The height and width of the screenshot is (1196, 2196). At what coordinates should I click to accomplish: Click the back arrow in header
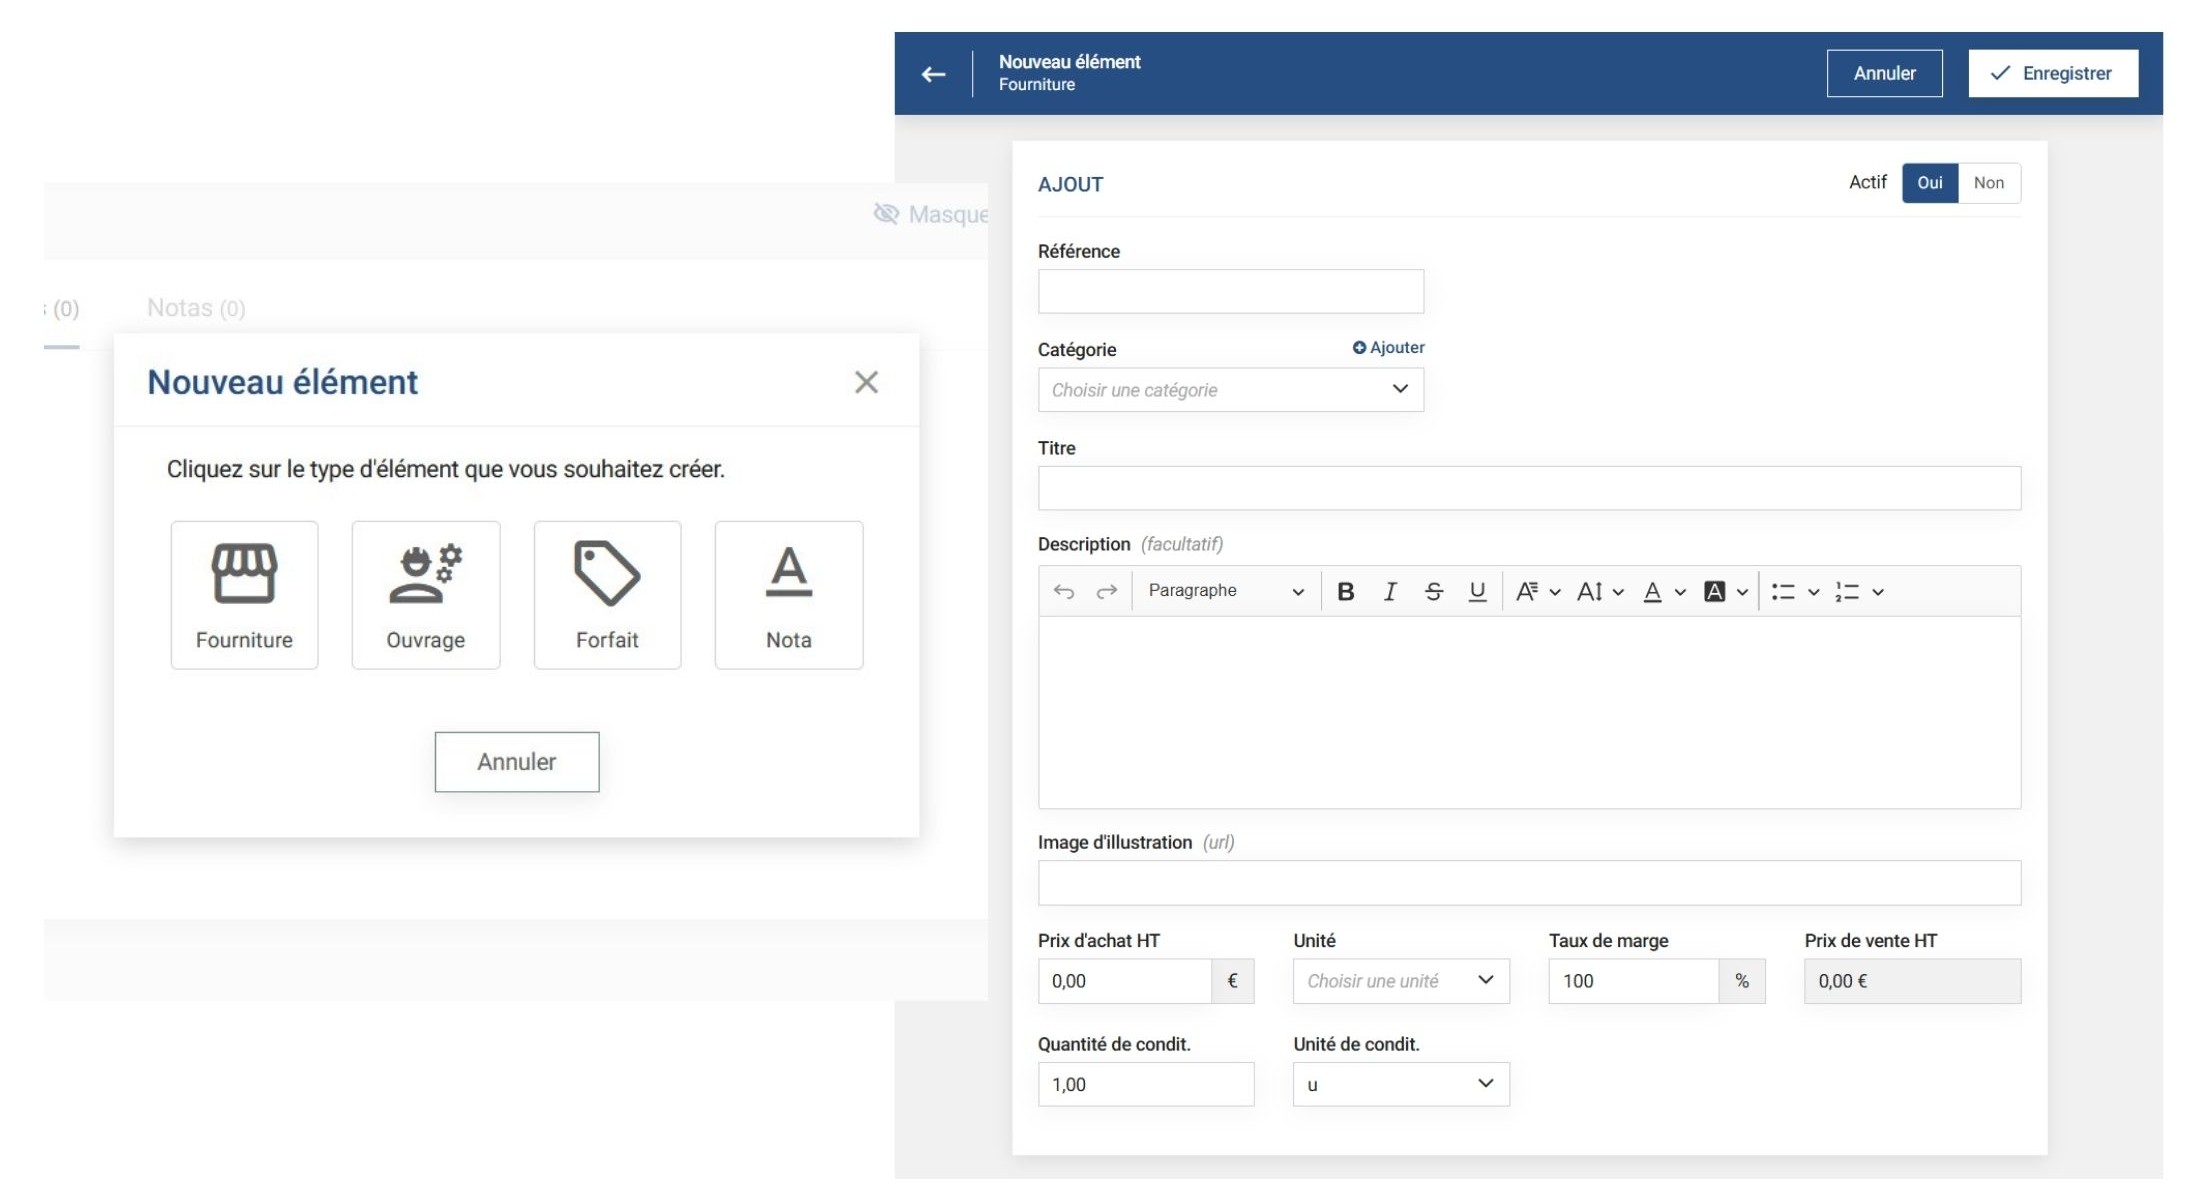coord(933,74)
